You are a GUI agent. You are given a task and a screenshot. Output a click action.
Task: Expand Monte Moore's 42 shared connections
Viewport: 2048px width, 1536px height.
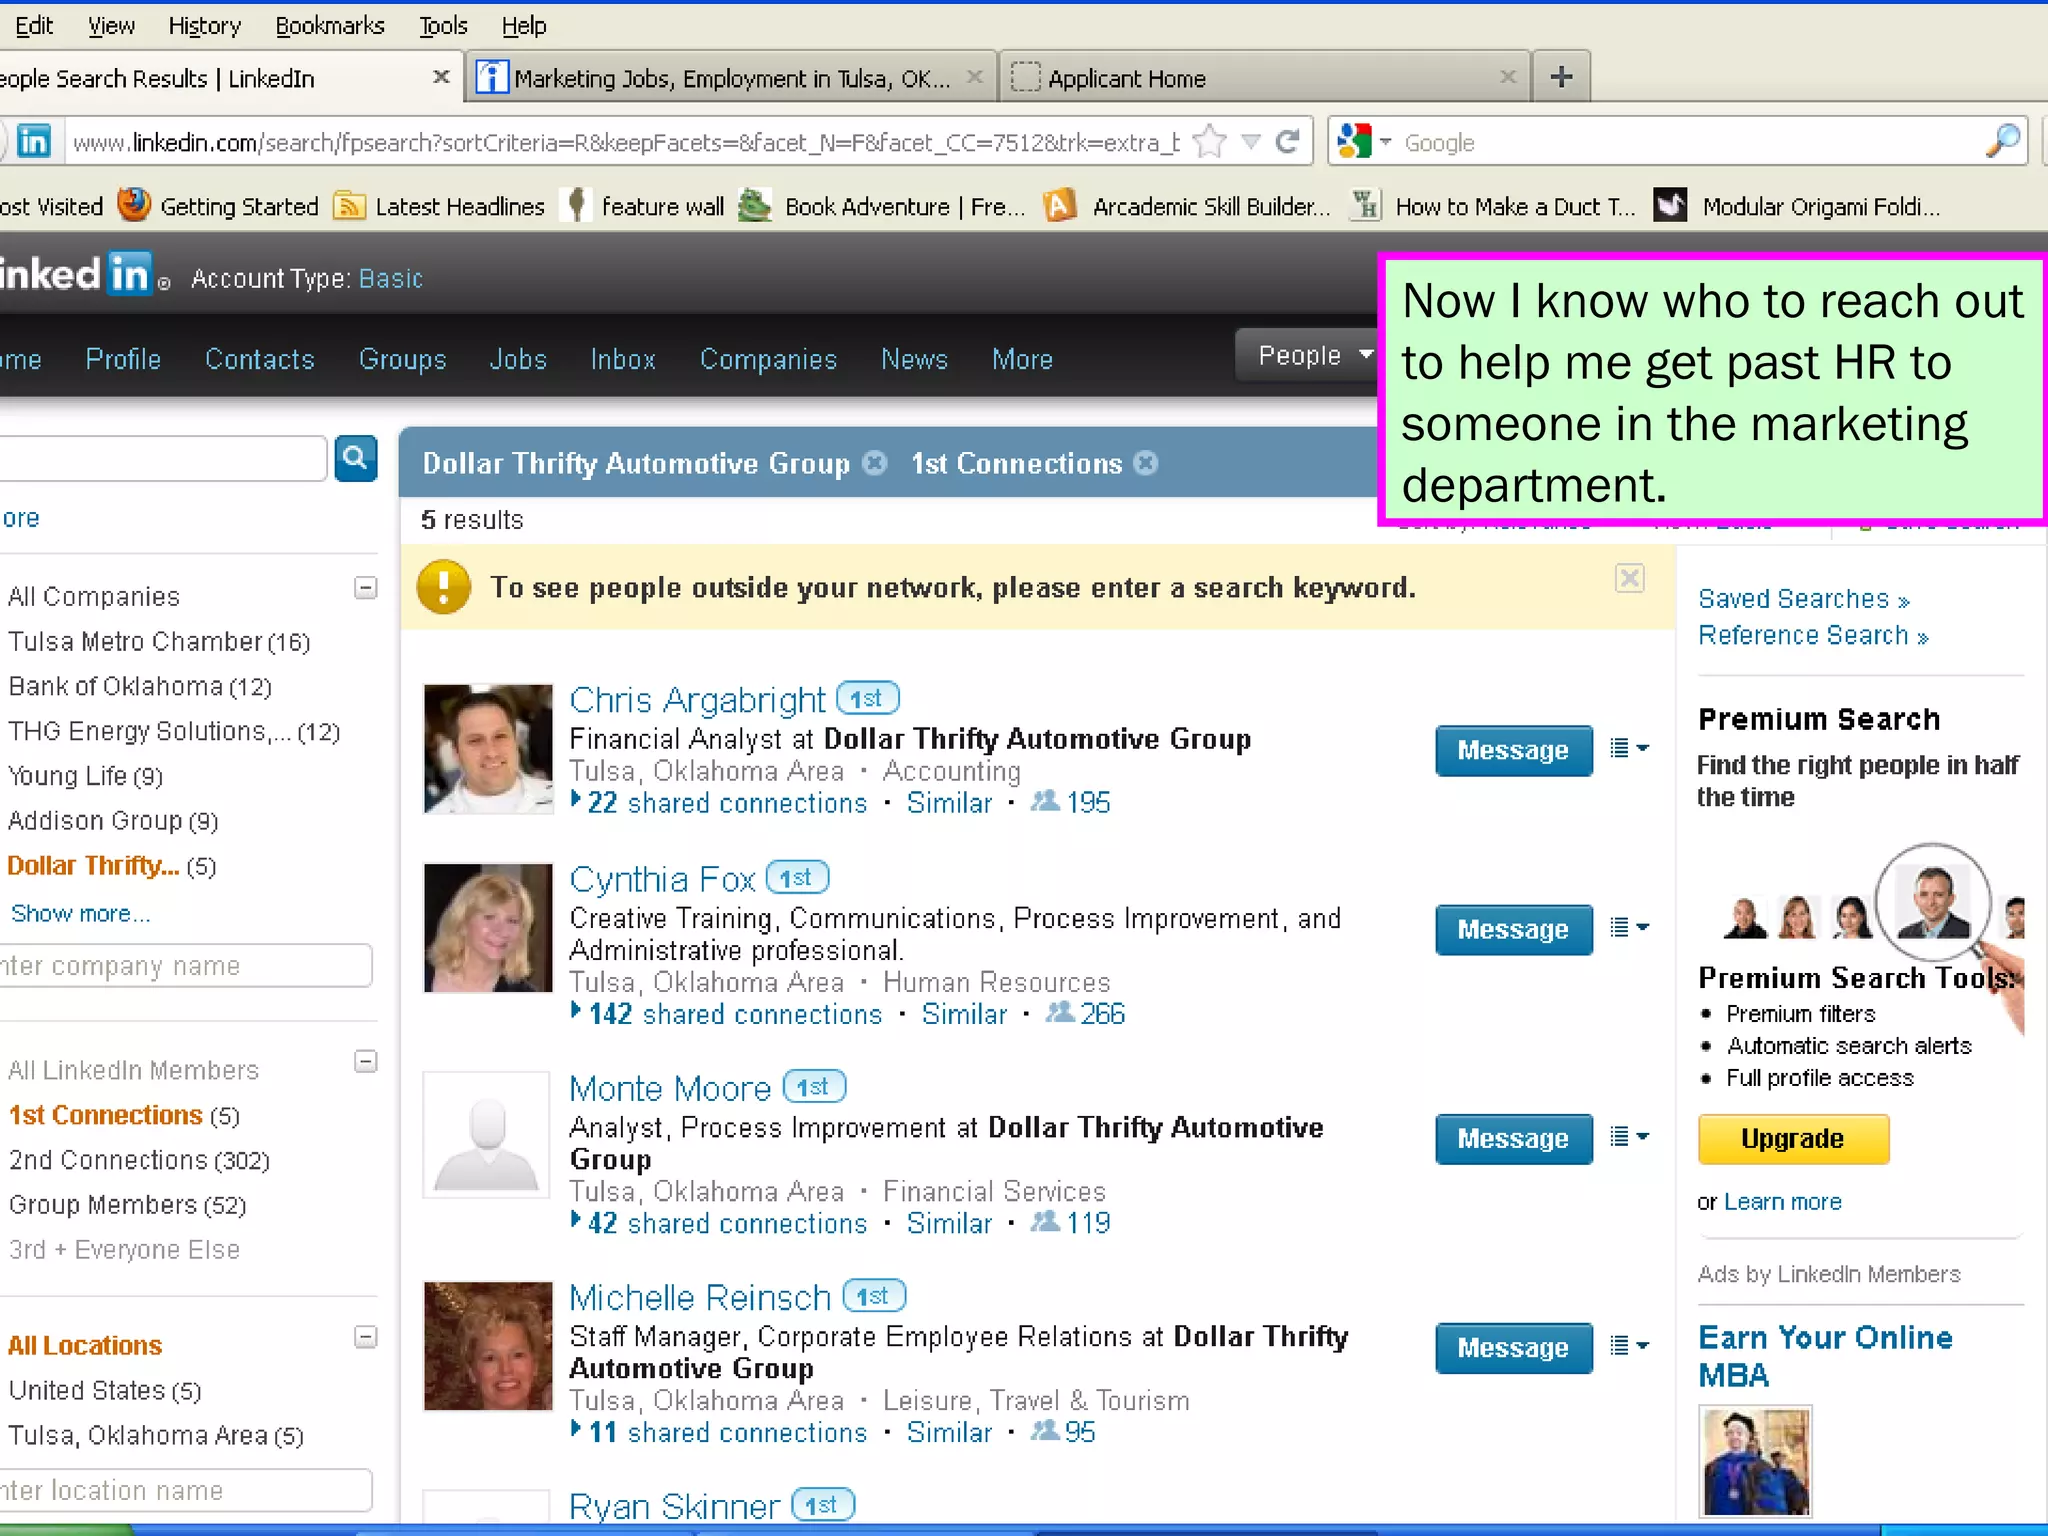tap(719, 1223)
